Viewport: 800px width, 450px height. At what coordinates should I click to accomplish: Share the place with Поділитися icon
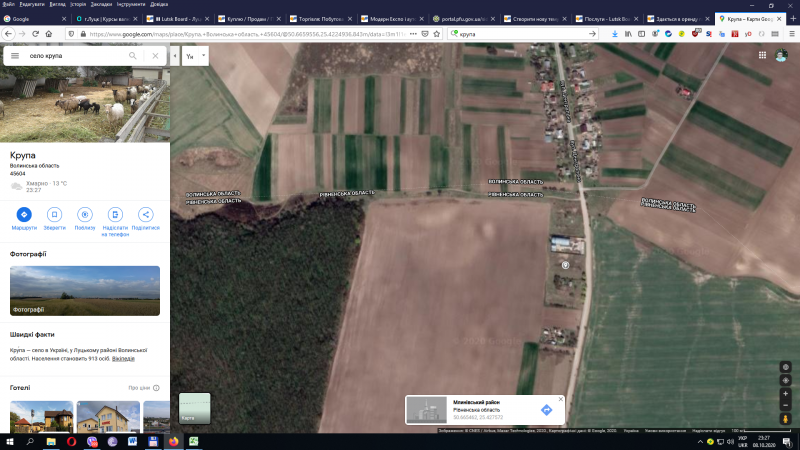[x=145, y=214]
